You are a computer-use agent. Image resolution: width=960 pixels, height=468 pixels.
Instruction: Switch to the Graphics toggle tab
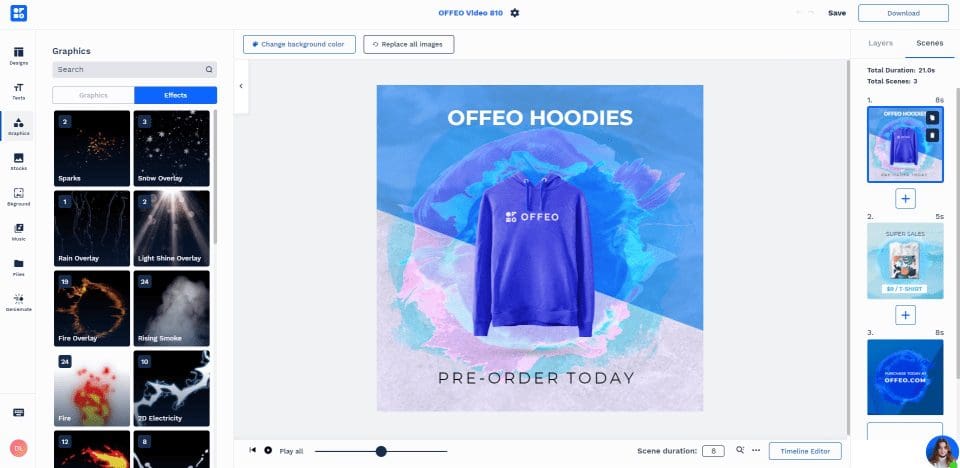[93, 95]
